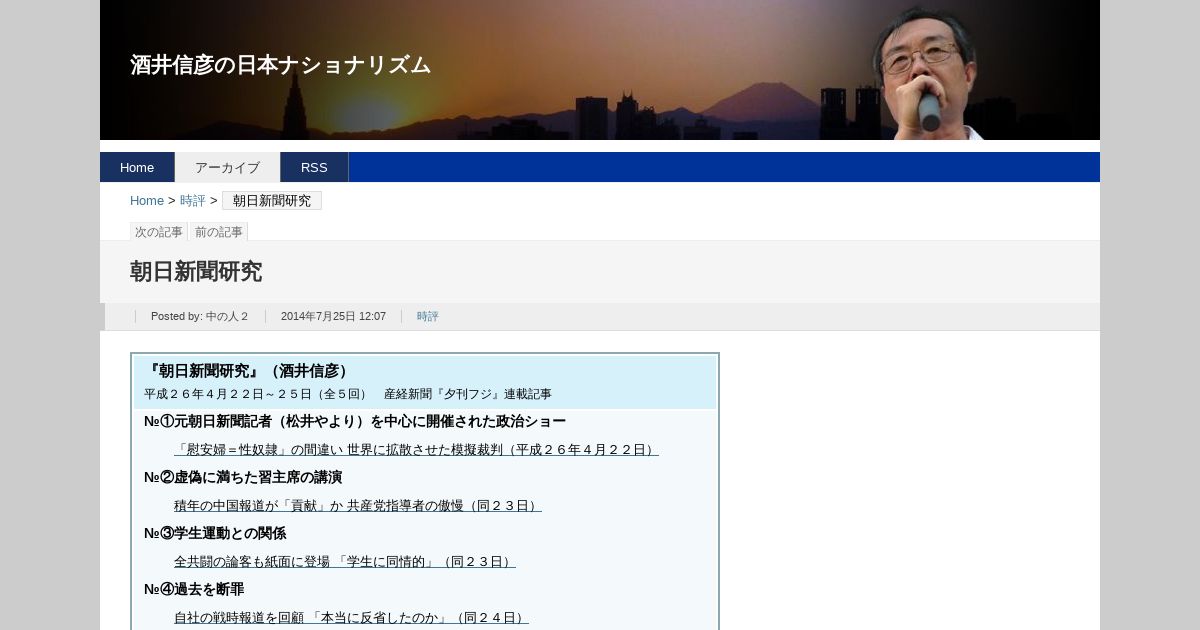Click heading №④過去を断罪
Screen dimensions: 1200x630
point(194,589)
